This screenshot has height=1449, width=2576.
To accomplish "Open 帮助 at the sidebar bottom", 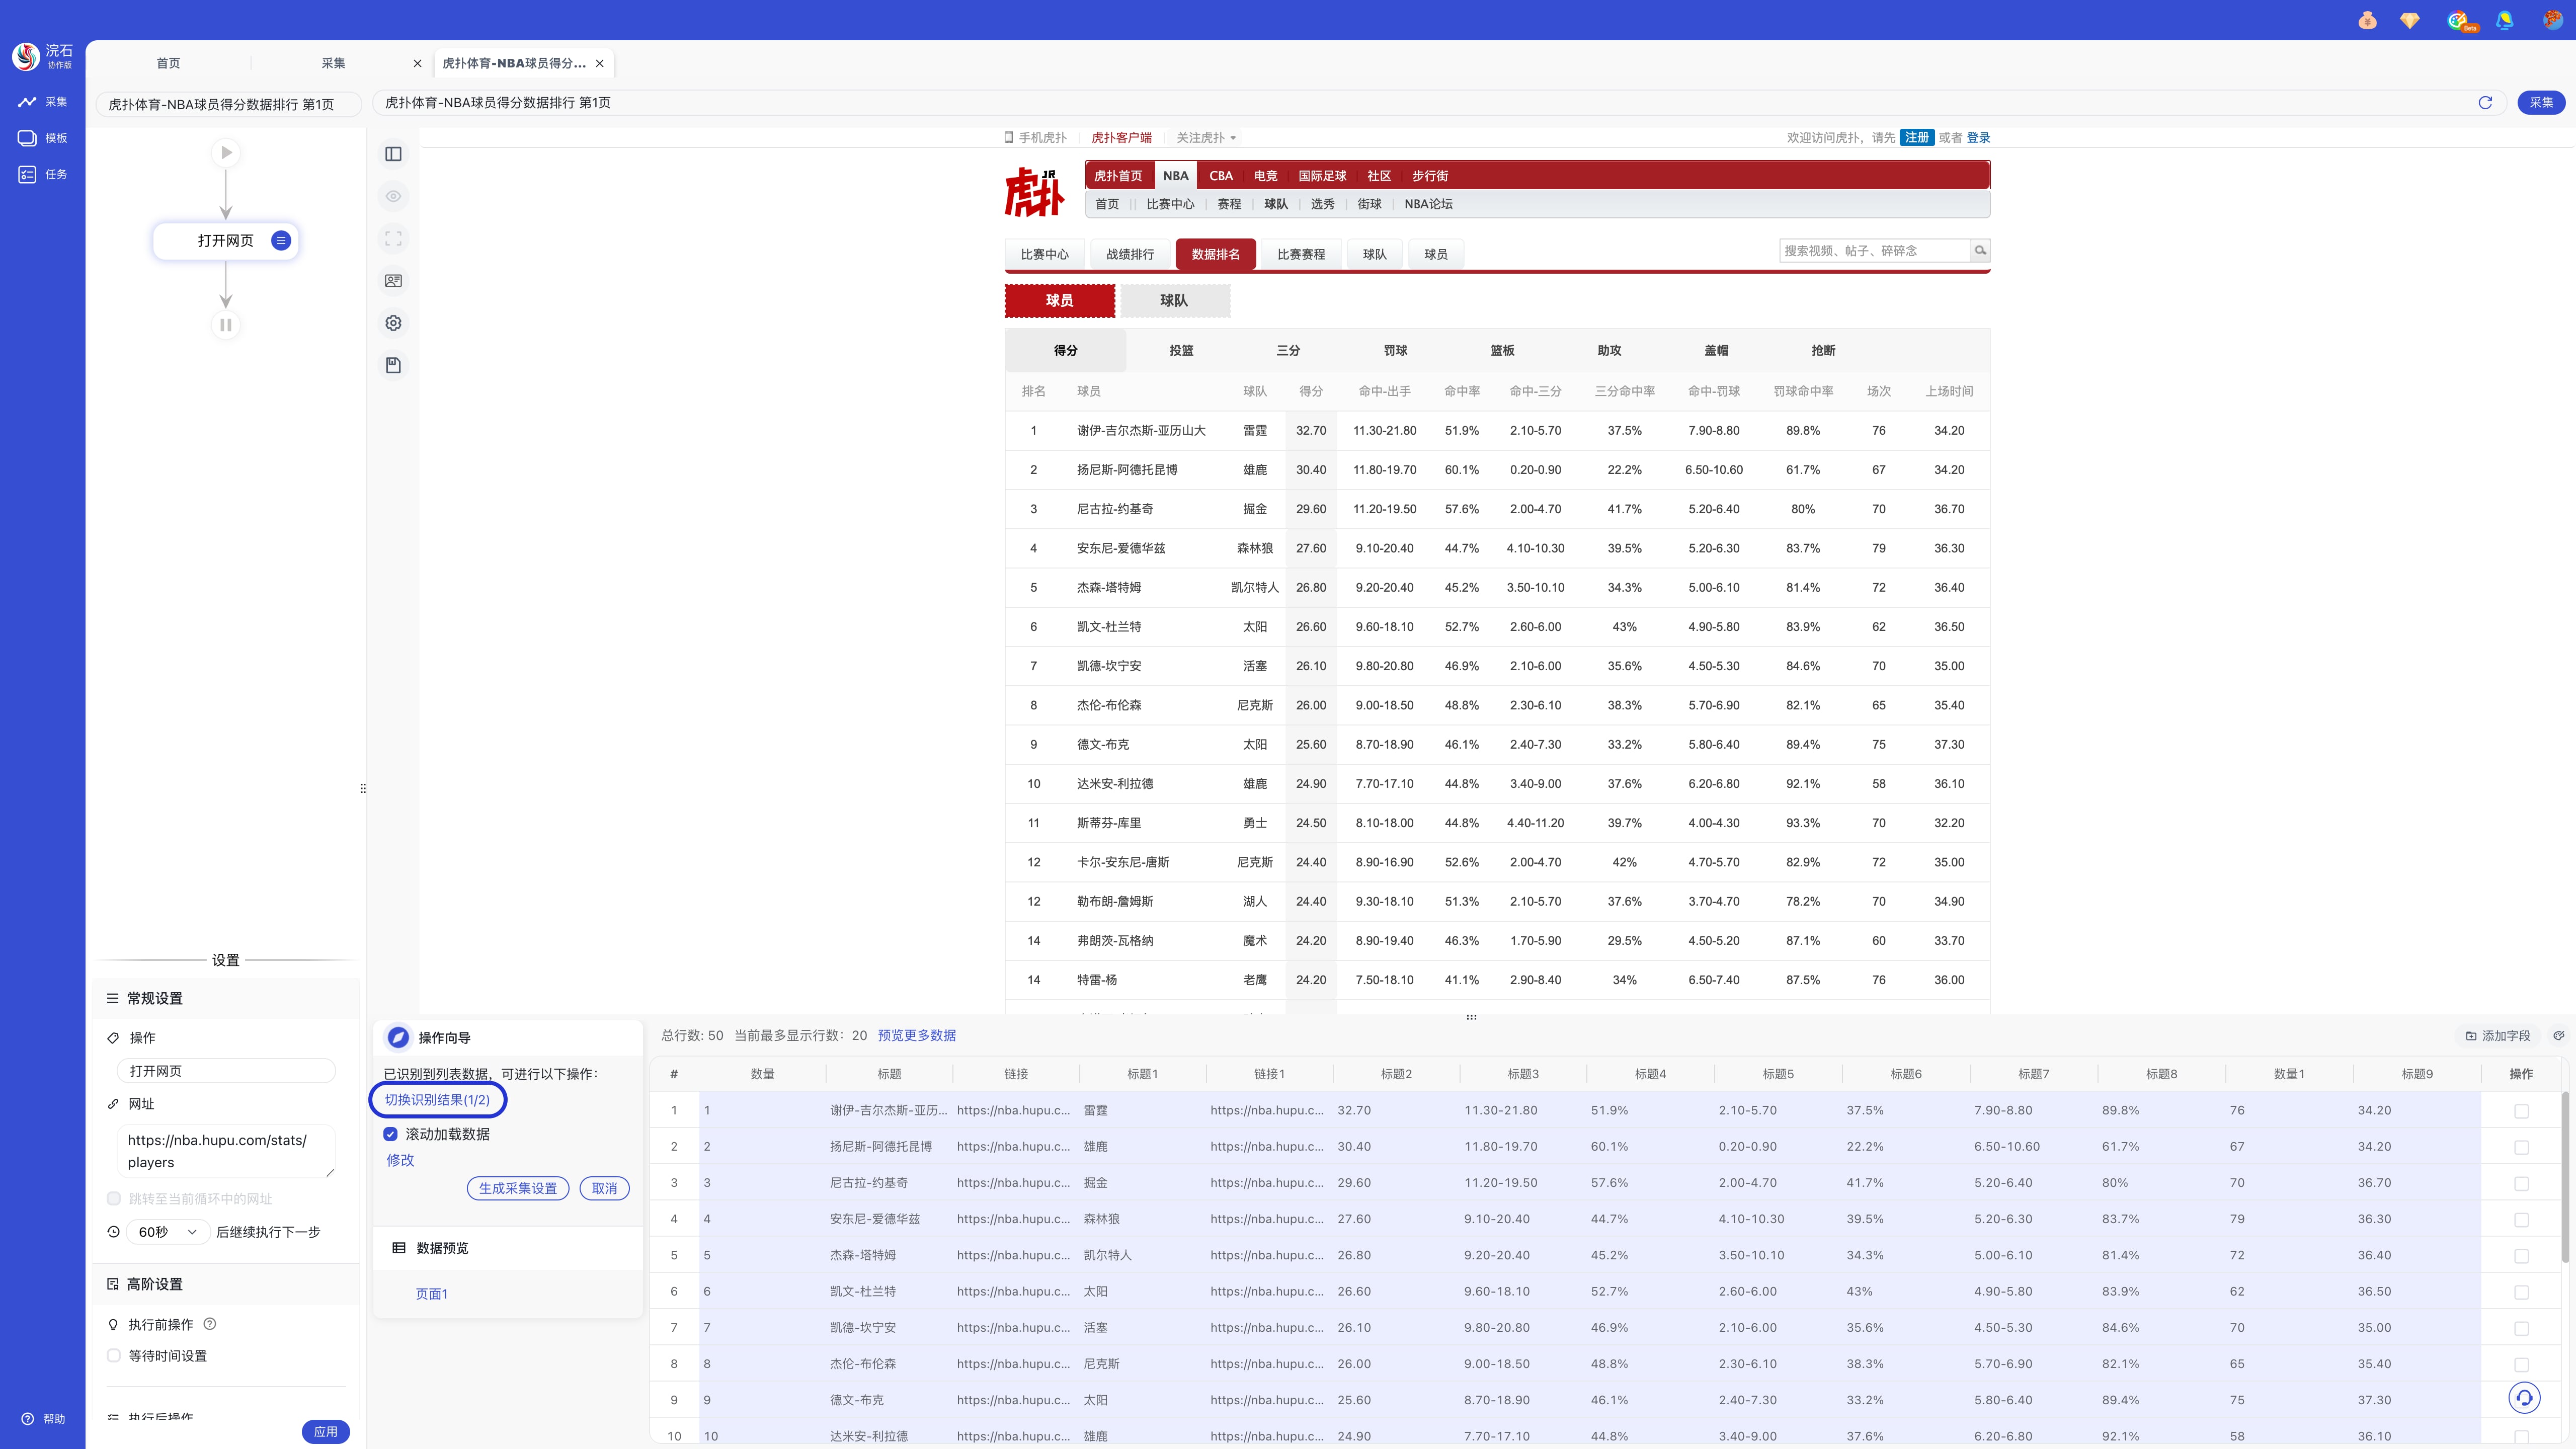I will (x=43, y=1419).
